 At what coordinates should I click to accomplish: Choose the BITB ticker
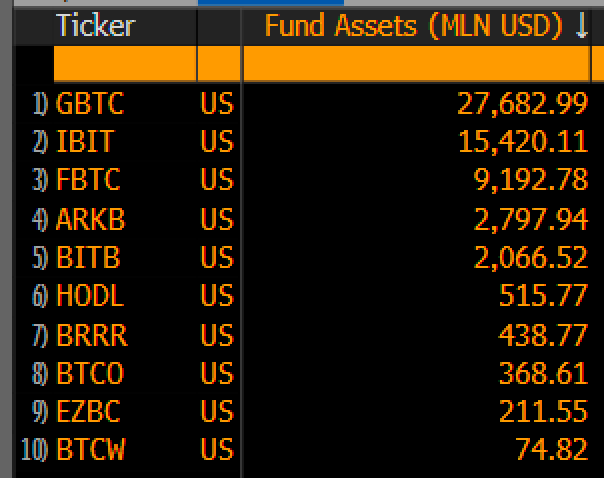pyautogui.click(x=88, y=257)
